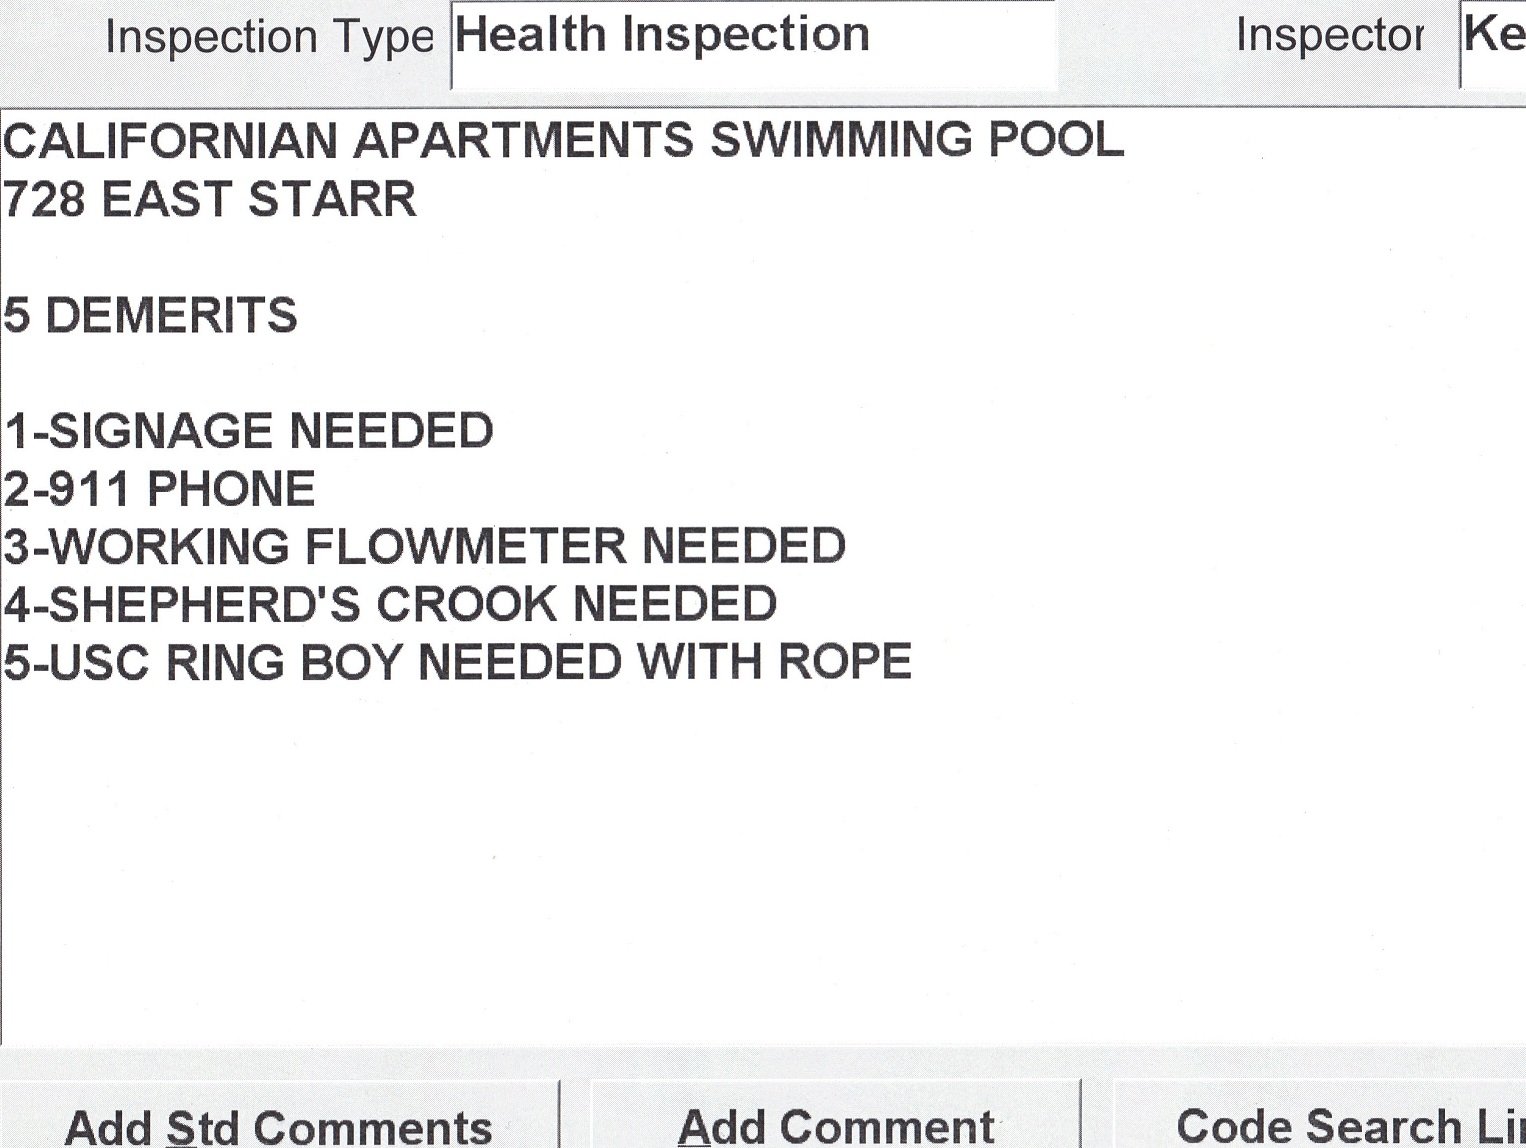
Task: Click the 911 Phone comment line
Action: [x=160, y=490]
